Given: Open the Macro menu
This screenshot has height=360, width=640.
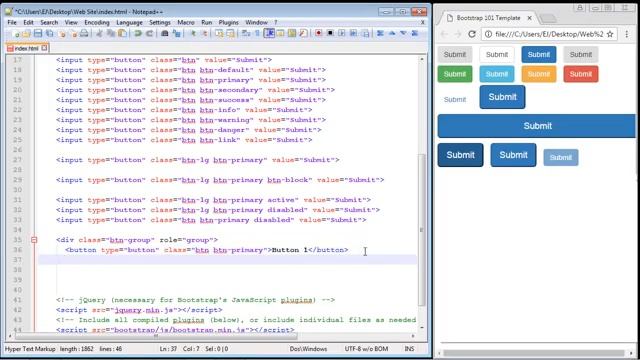Looking at the screenshot, I should pos(186,22).
